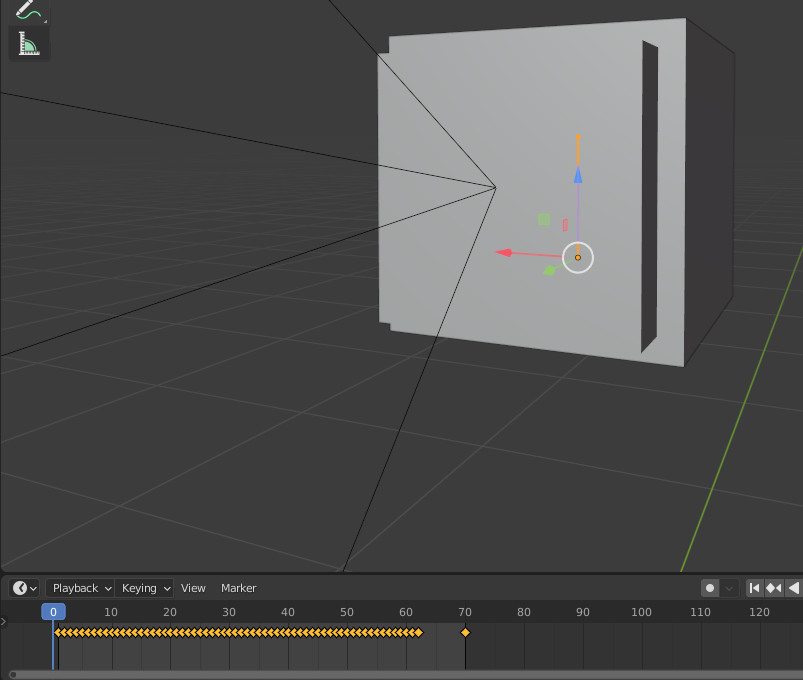Open the Playback dropdown

click(x=80, y=588)
